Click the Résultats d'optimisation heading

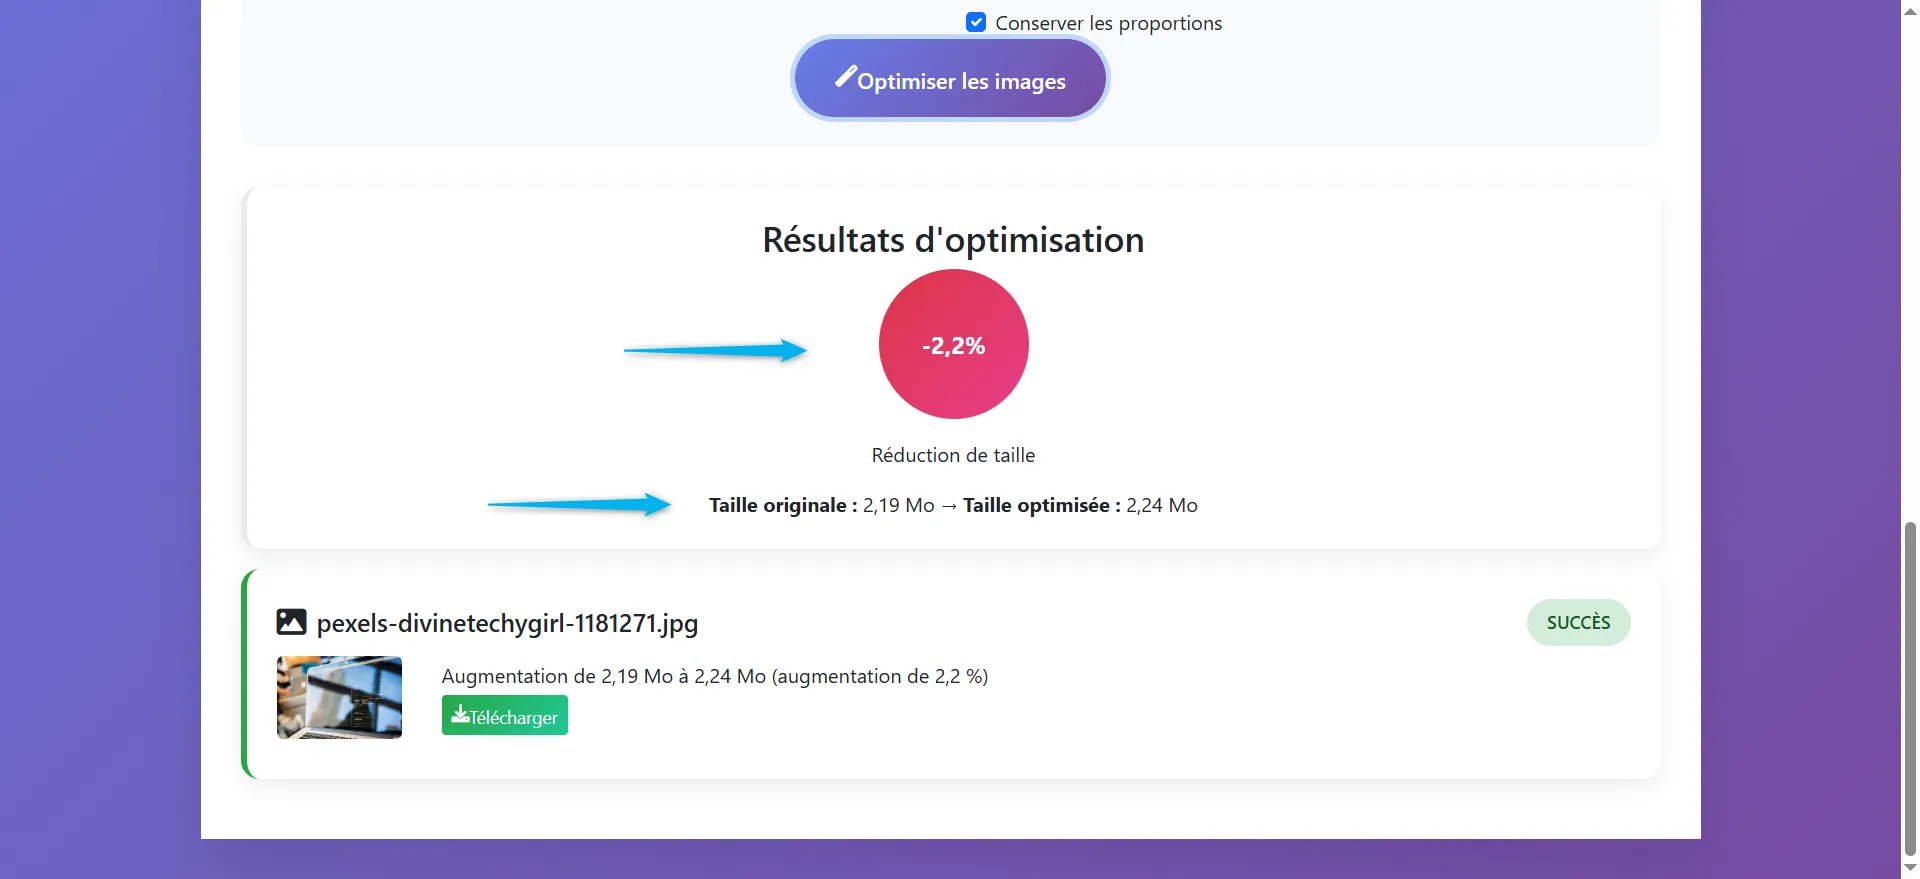point(952,239)
